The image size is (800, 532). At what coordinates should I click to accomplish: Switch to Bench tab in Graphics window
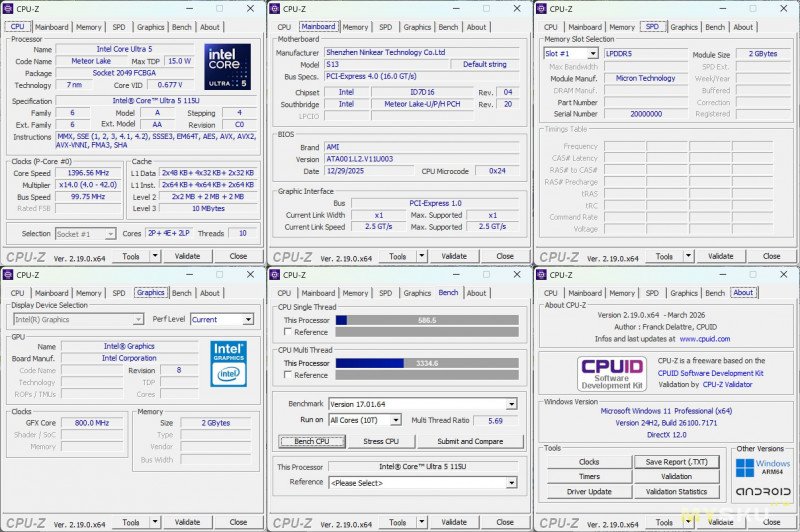click(x=181, y=293)
